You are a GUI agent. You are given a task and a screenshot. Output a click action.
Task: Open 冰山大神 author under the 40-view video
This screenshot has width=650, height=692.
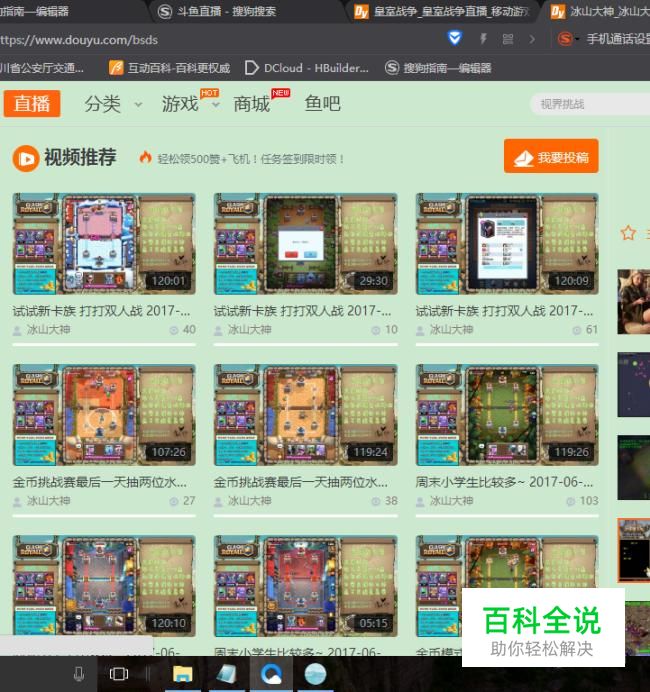point(48,330)
